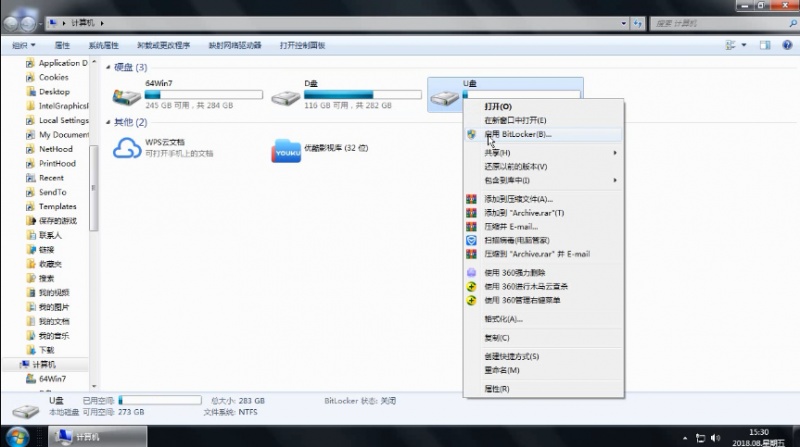The width and height of the screenshot is (800, 447).
Task: Open the Windows Start orb
Action: [x=17, y=437]
